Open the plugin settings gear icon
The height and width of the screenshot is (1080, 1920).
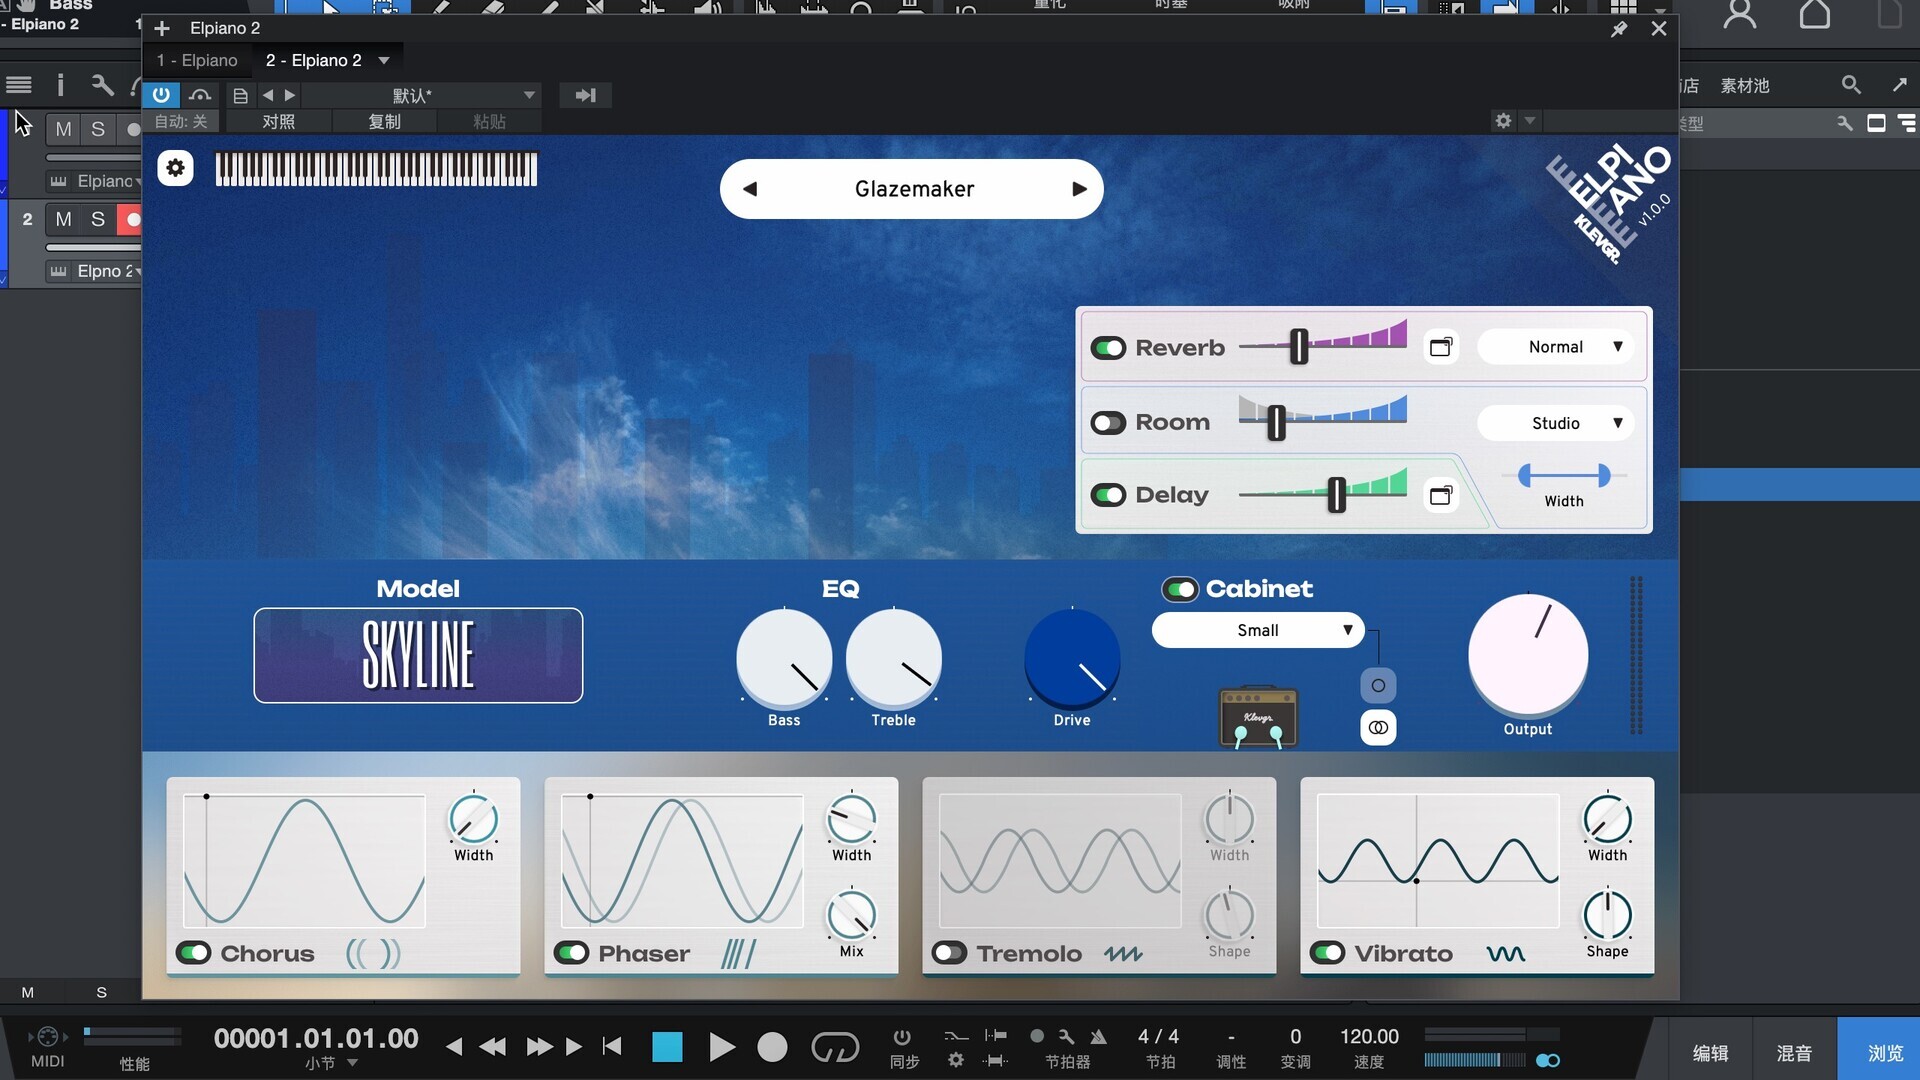(x=175, y=168)
